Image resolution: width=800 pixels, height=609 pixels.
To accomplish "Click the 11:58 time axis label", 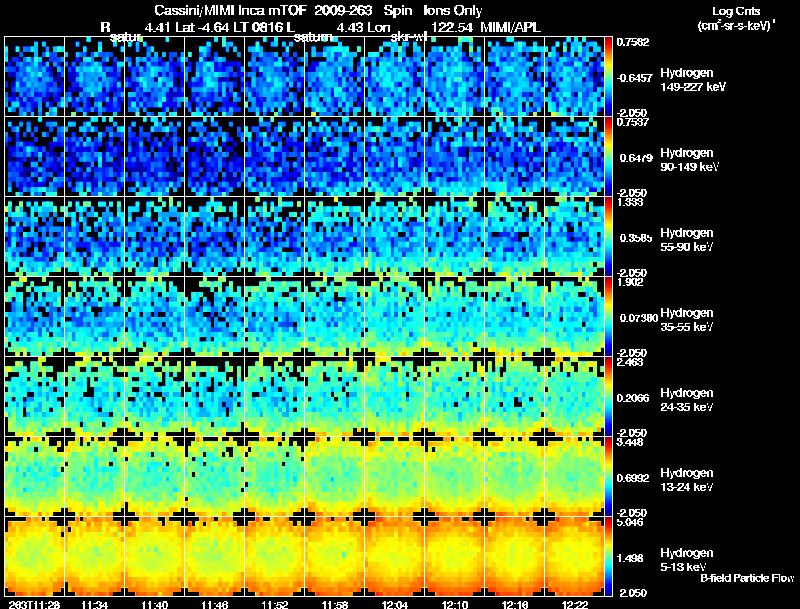I will (335, 604).
